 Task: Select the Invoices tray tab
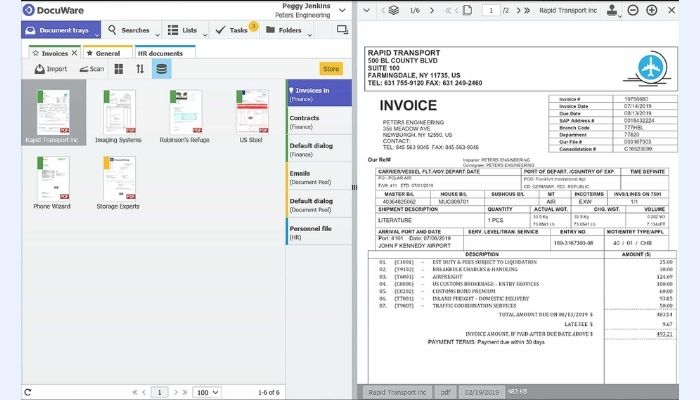pos(54,53)
